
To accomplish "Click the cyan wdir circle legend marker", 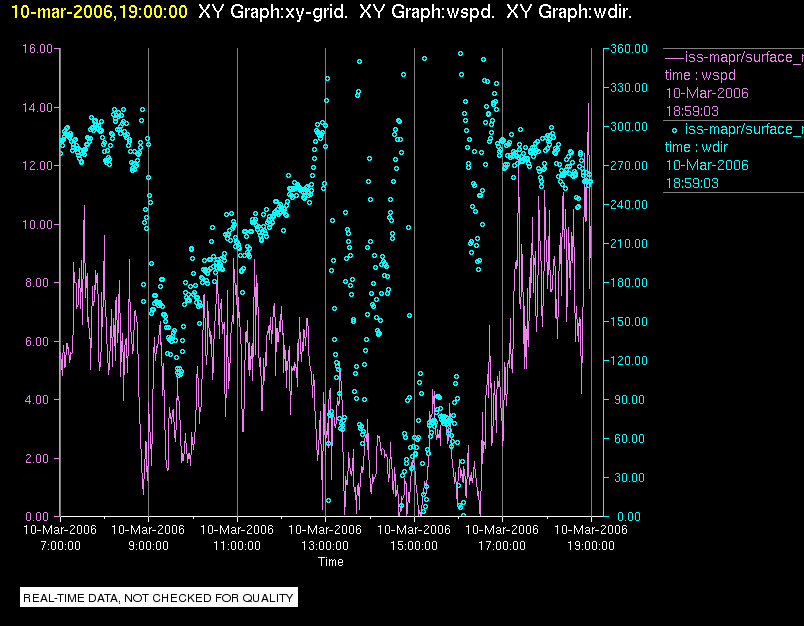I will coord(674,129).
